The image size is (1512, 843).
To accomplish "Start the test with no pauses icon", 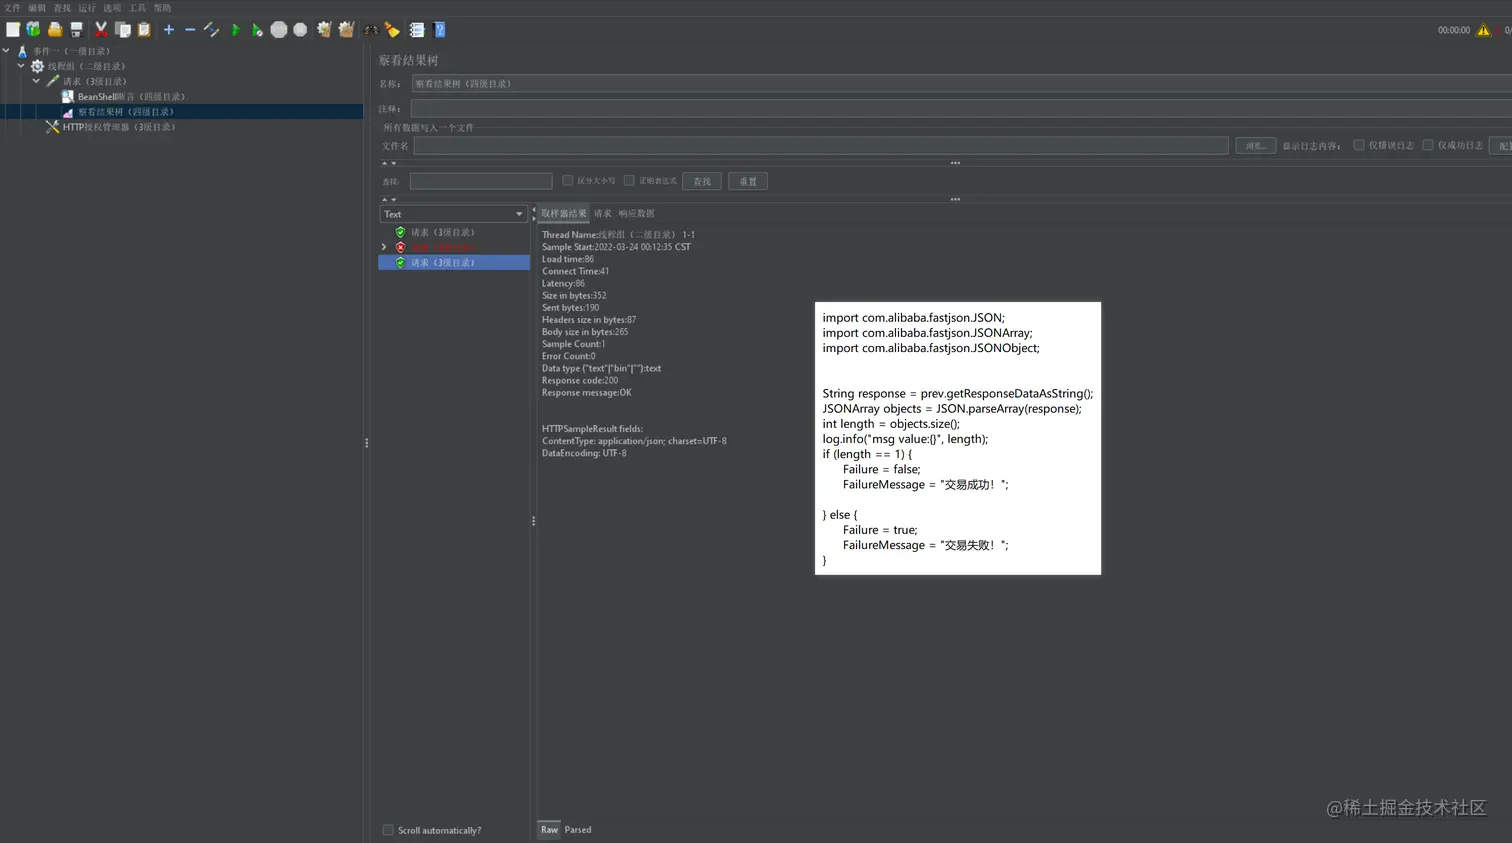I will click(257, 30).
